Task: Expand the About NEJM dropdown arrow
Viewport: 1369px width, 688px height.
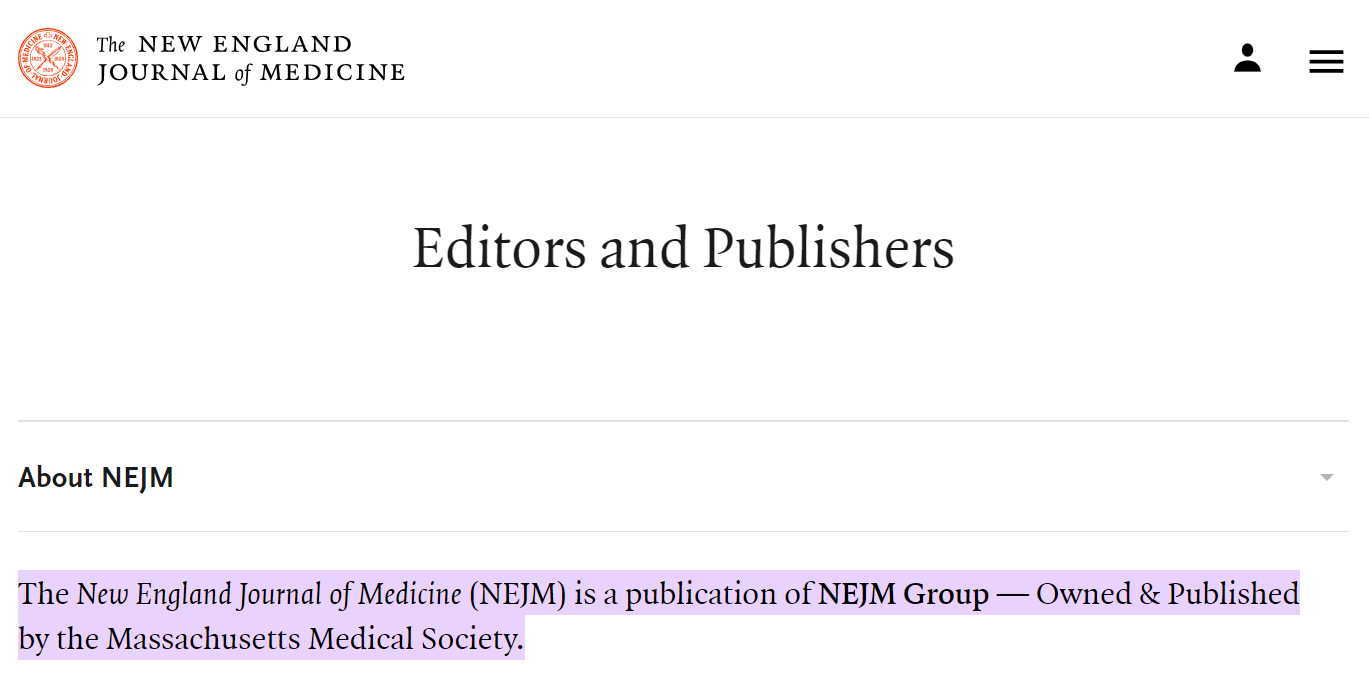Action: (1327, 477)
